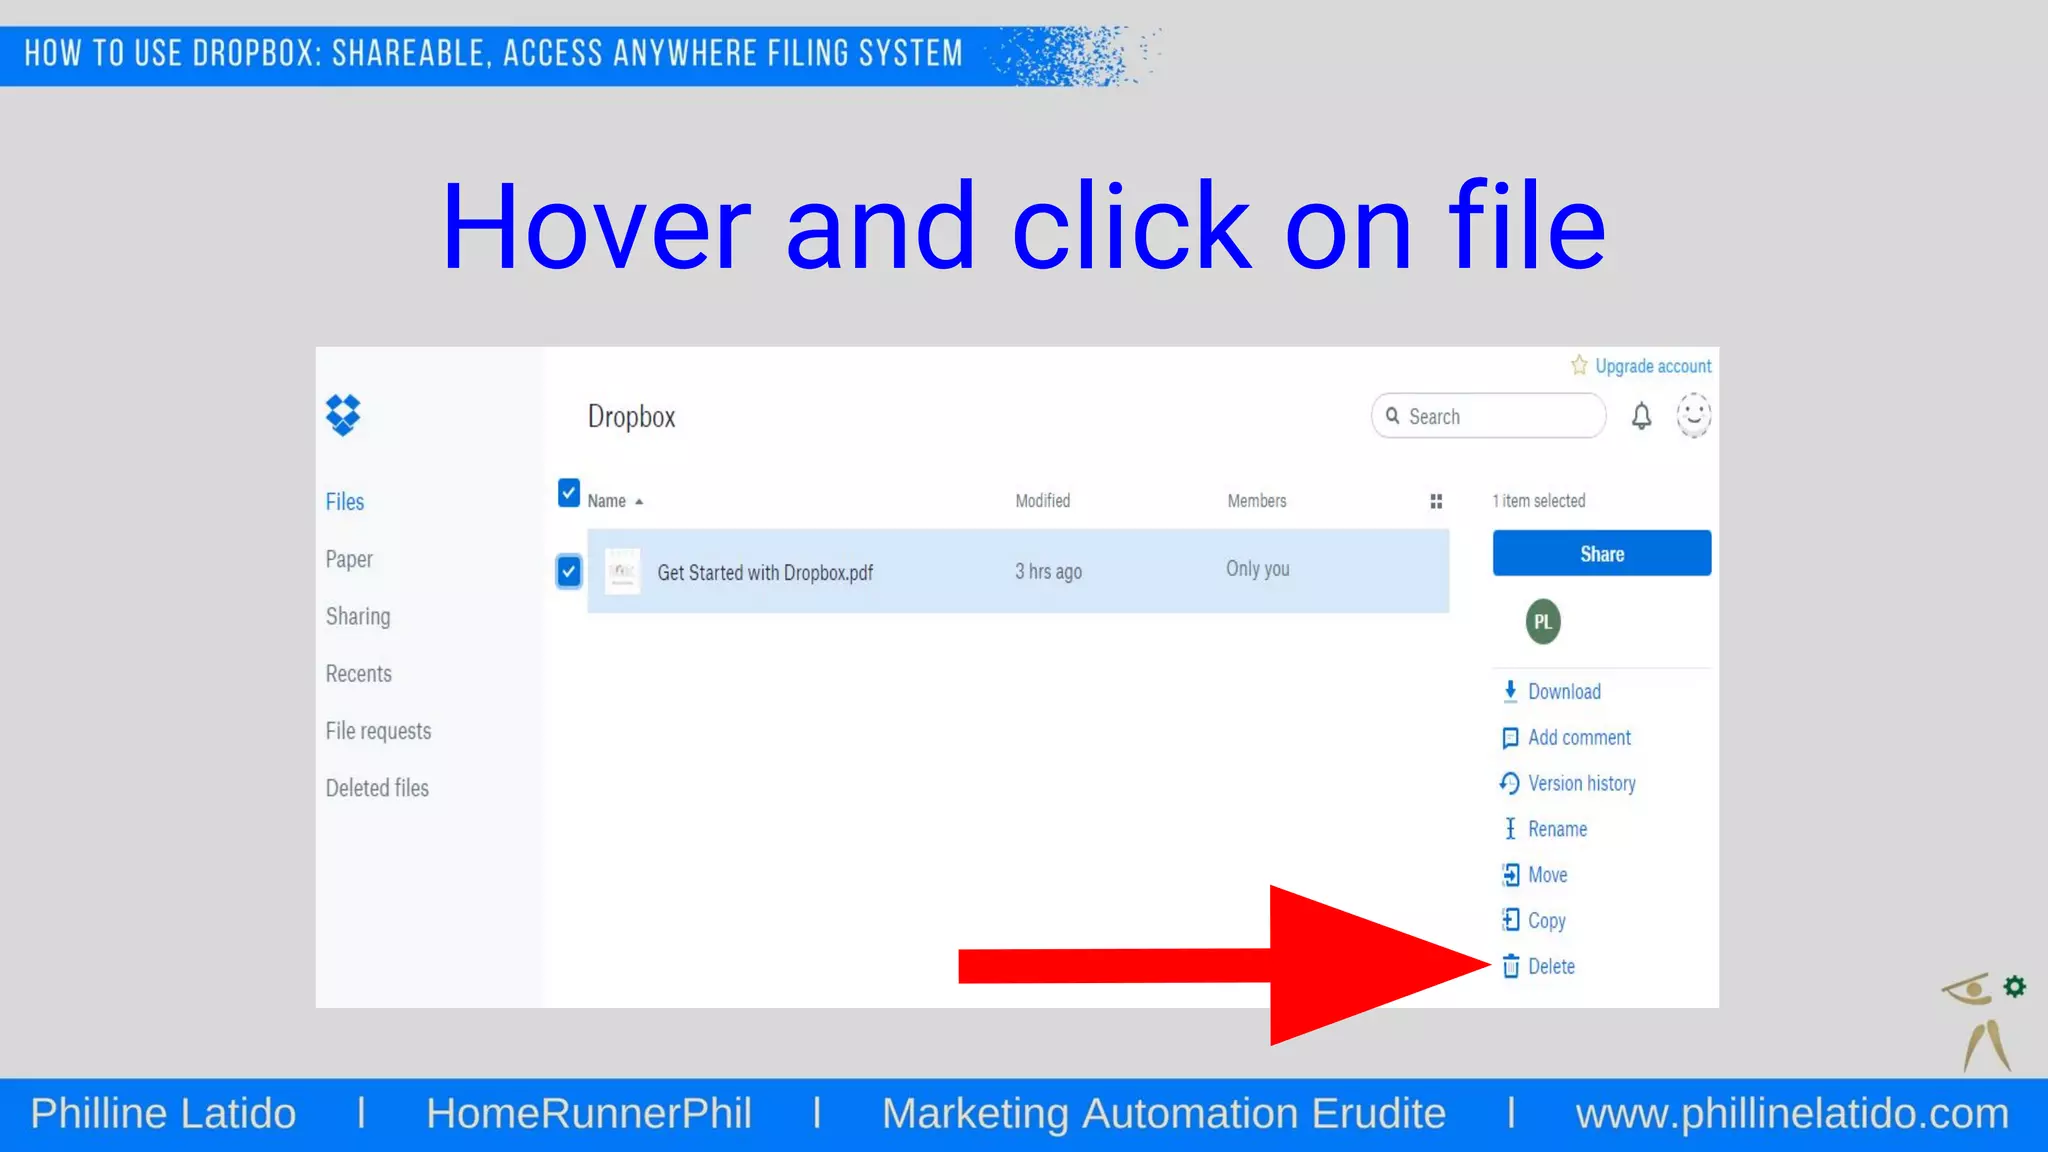Image resolution: width=2048 pixels, height=1152 pixels.
Task: Open File requests in the sidebar
Action: point(378,731)
